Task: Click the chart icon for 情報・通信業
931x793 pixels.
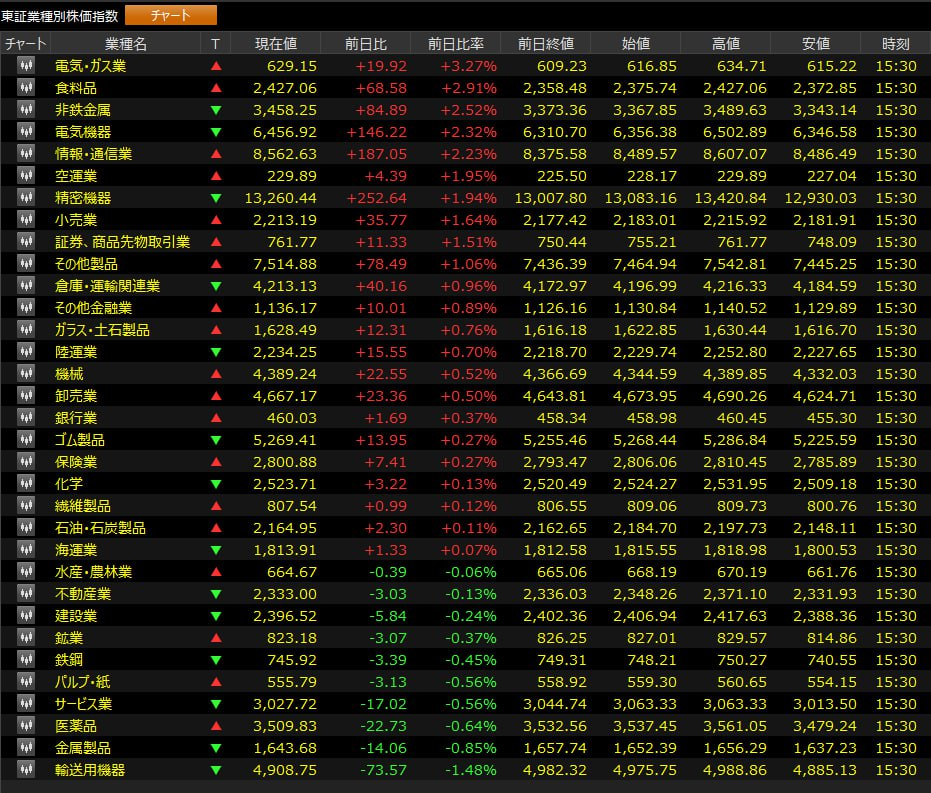Action: [25, 154]
